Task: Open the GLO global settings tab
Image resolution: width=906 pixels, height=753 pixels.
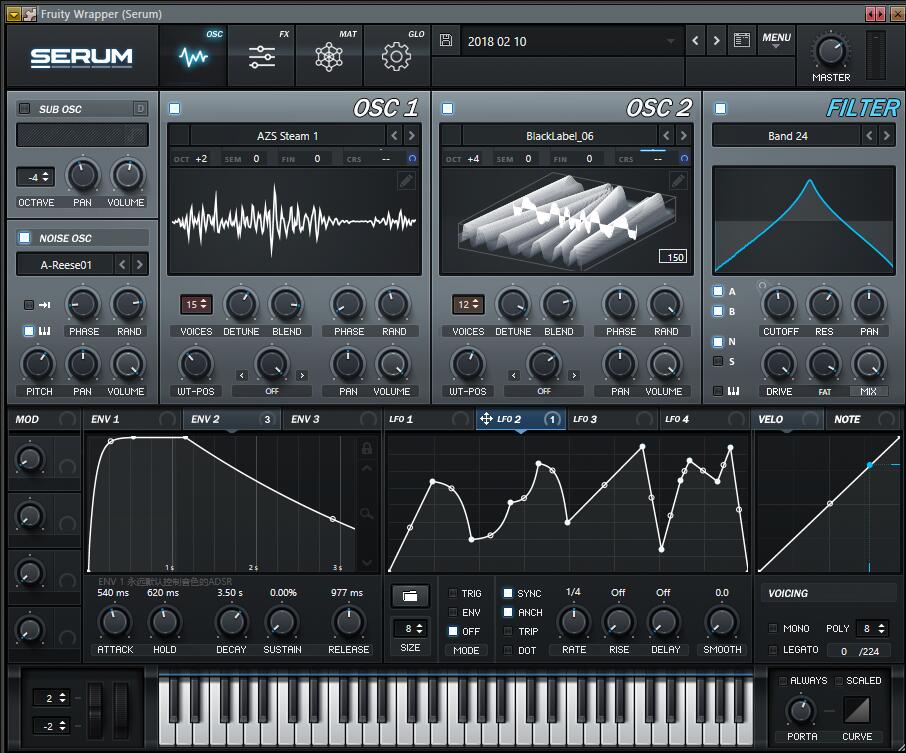Action: (397, 55)
